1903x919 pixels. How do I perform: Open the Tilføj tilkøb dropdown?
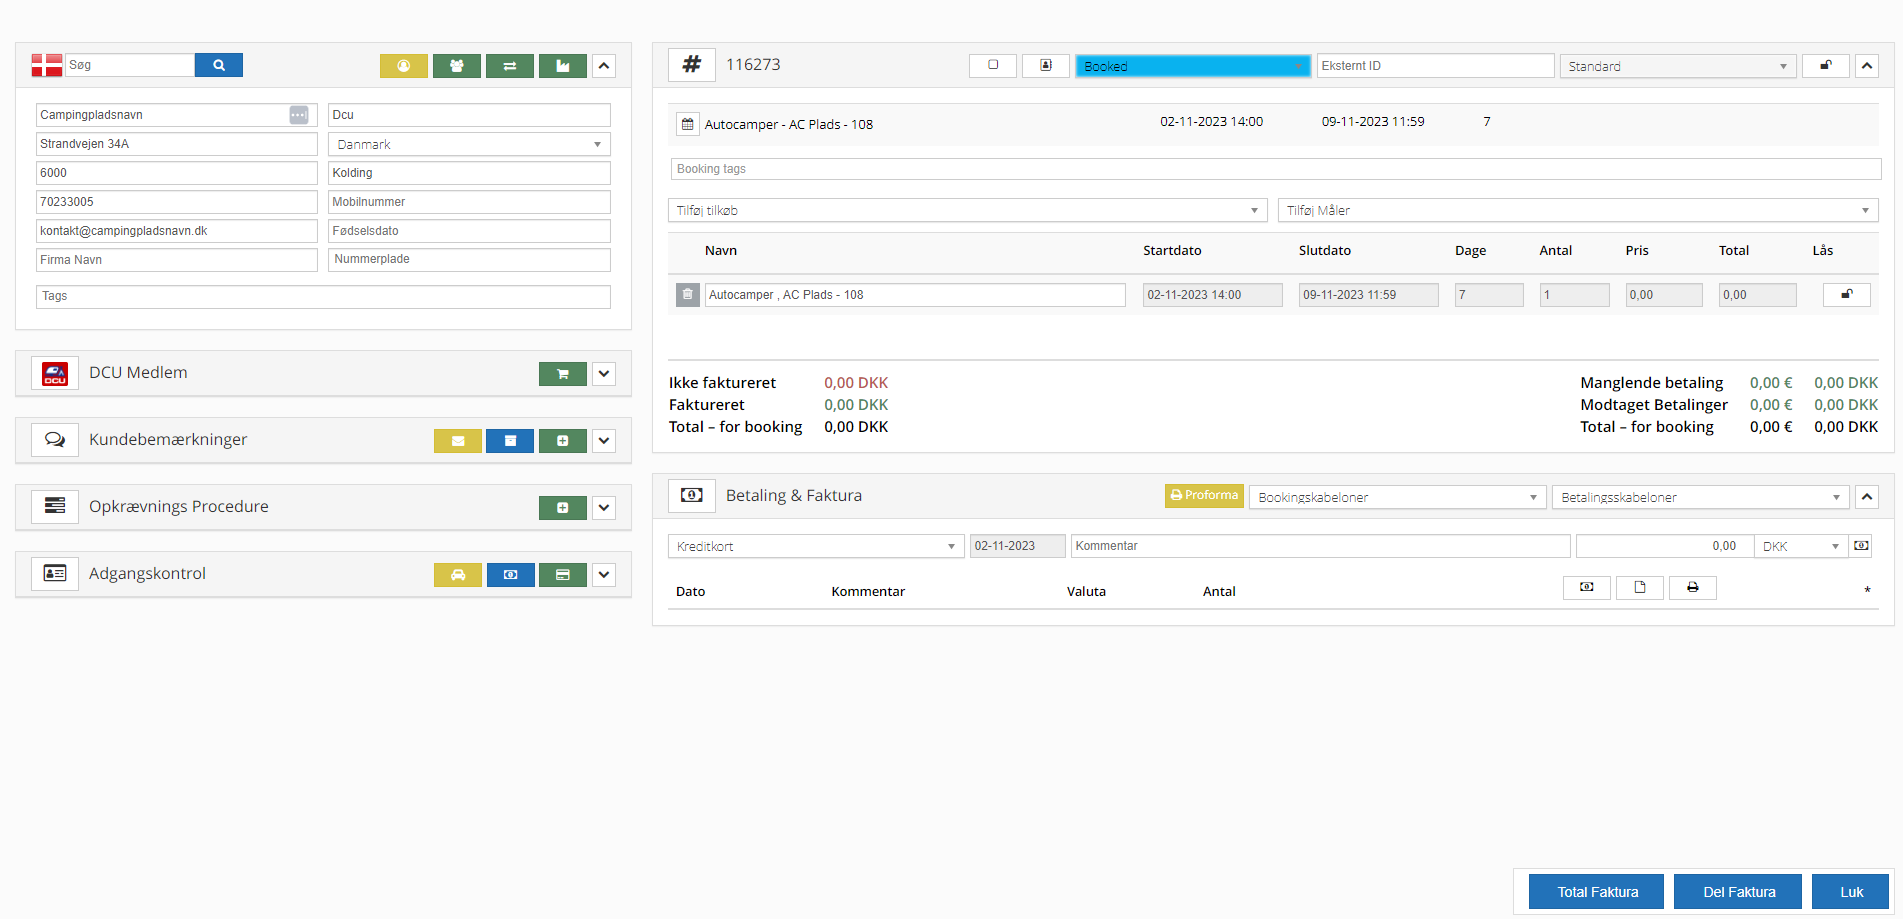pos(966,211)
